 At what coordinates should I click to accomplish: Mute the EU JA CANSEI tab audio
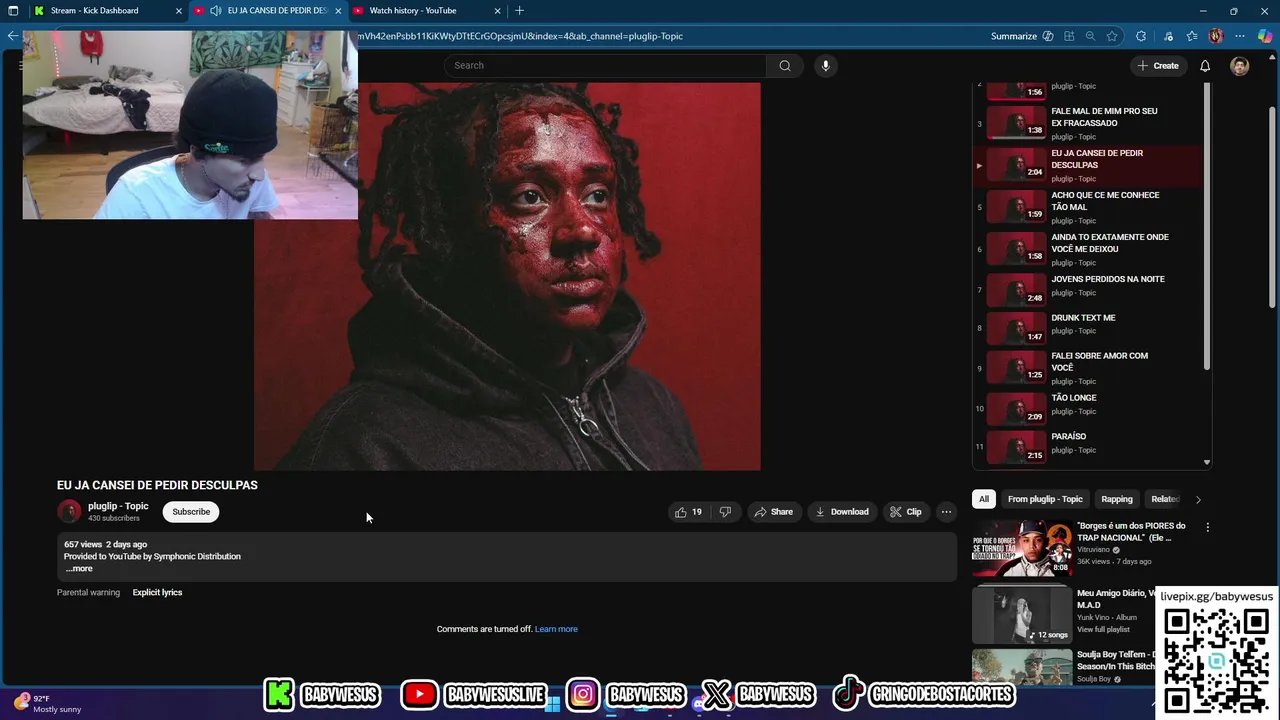coord(215,10)
